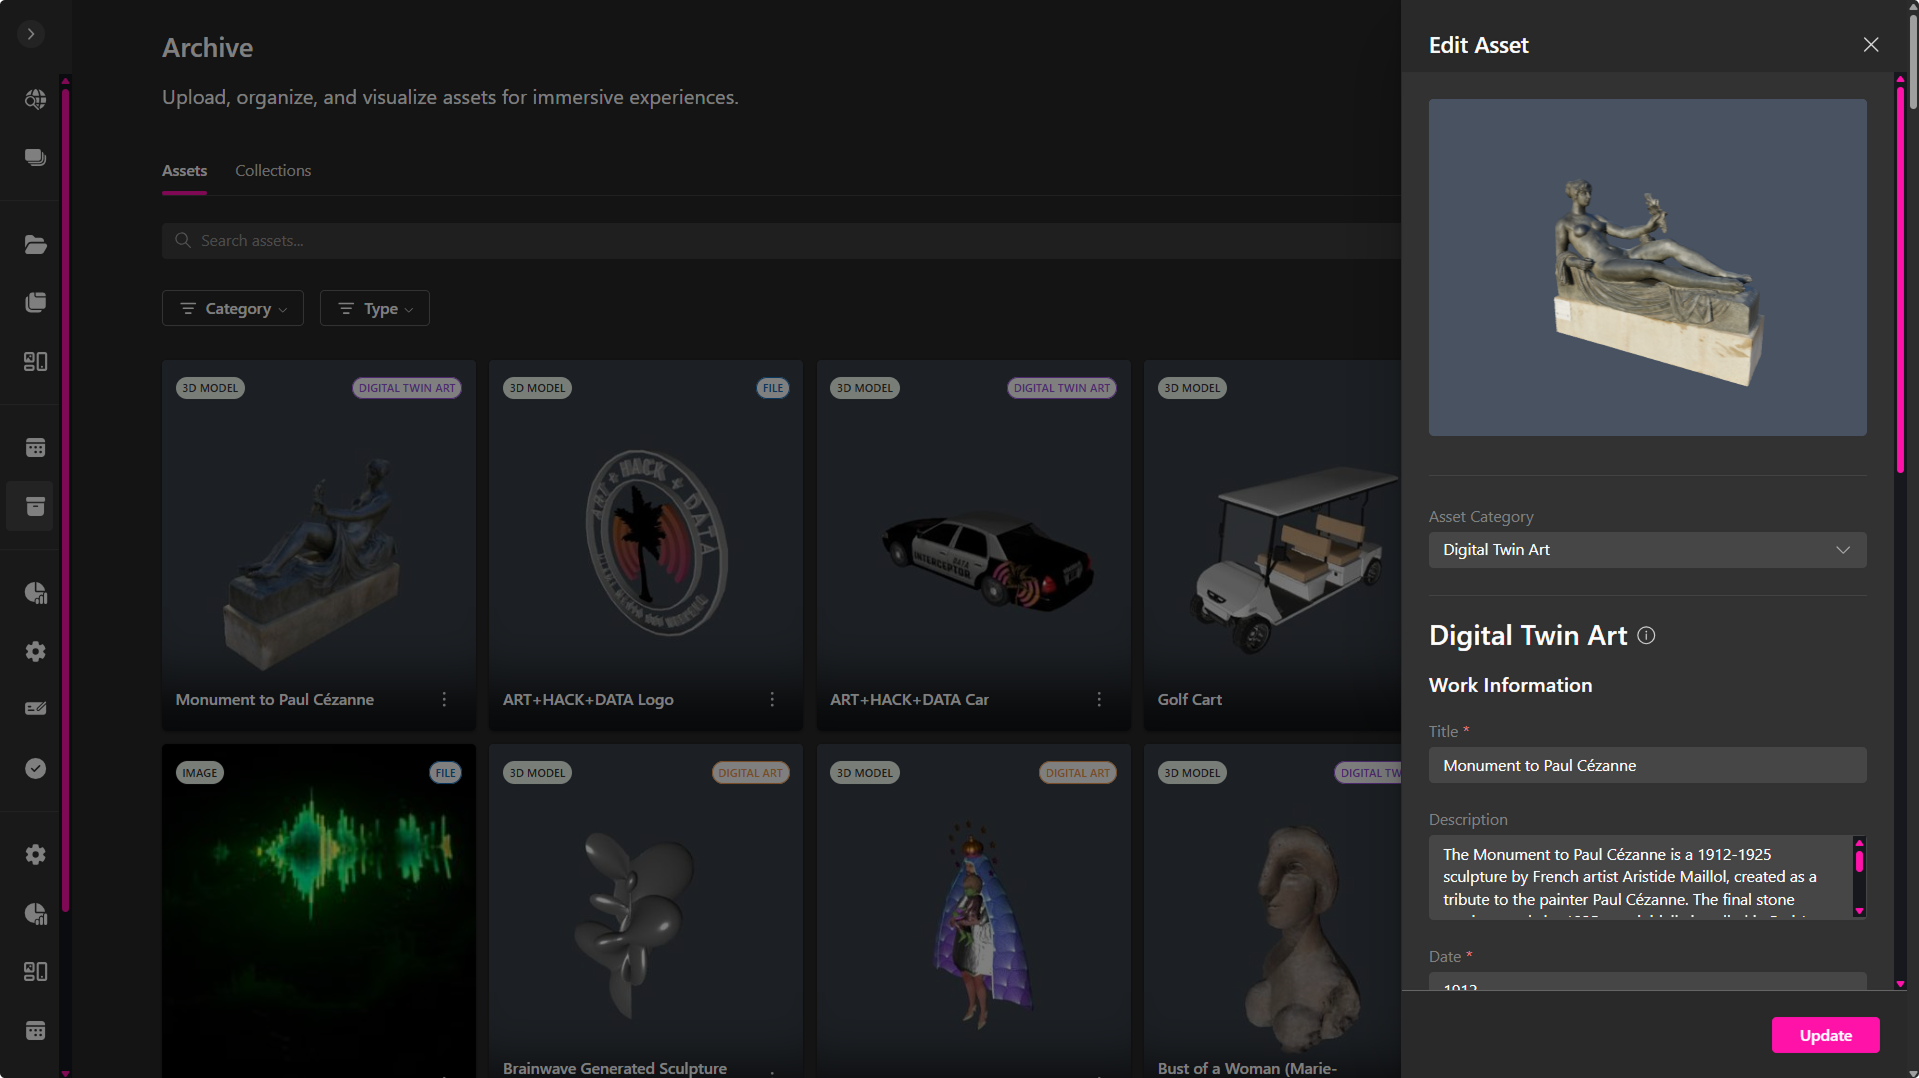Click the checkmark circle icon in the sidebar
Viewport: 1919px width, 1078px height.
click(35, 768)
